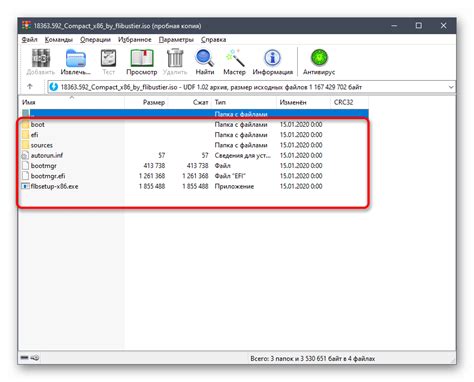
Task: Click the archive icon in the address bar
Action: [53, 87]
